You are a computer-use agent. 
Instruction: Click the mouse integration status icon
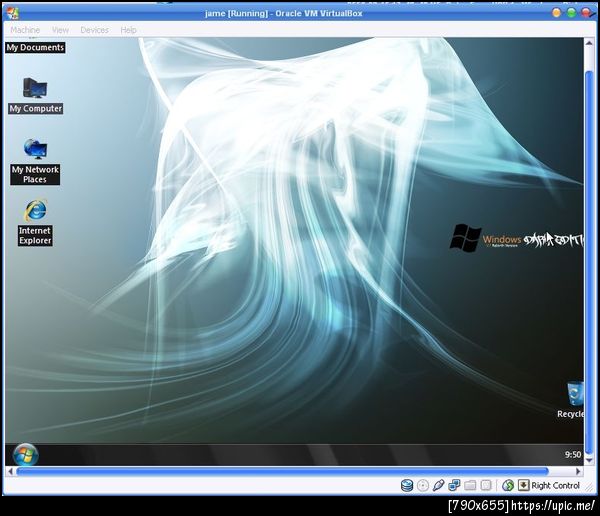[508, 485]
